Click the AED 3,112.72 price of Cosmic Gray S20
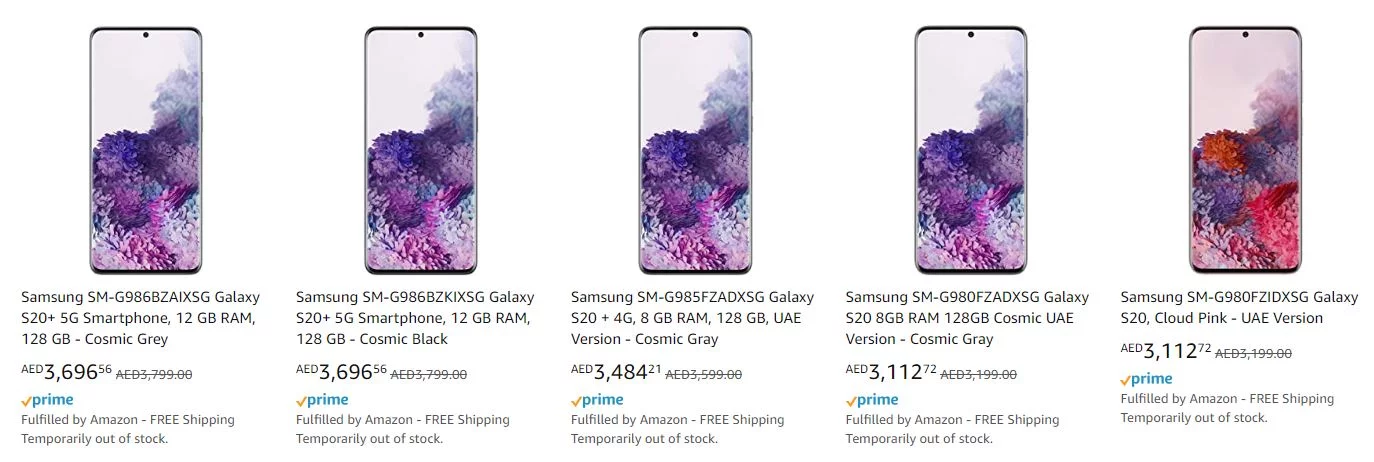The image size is (1374, 462). (891, 373)
